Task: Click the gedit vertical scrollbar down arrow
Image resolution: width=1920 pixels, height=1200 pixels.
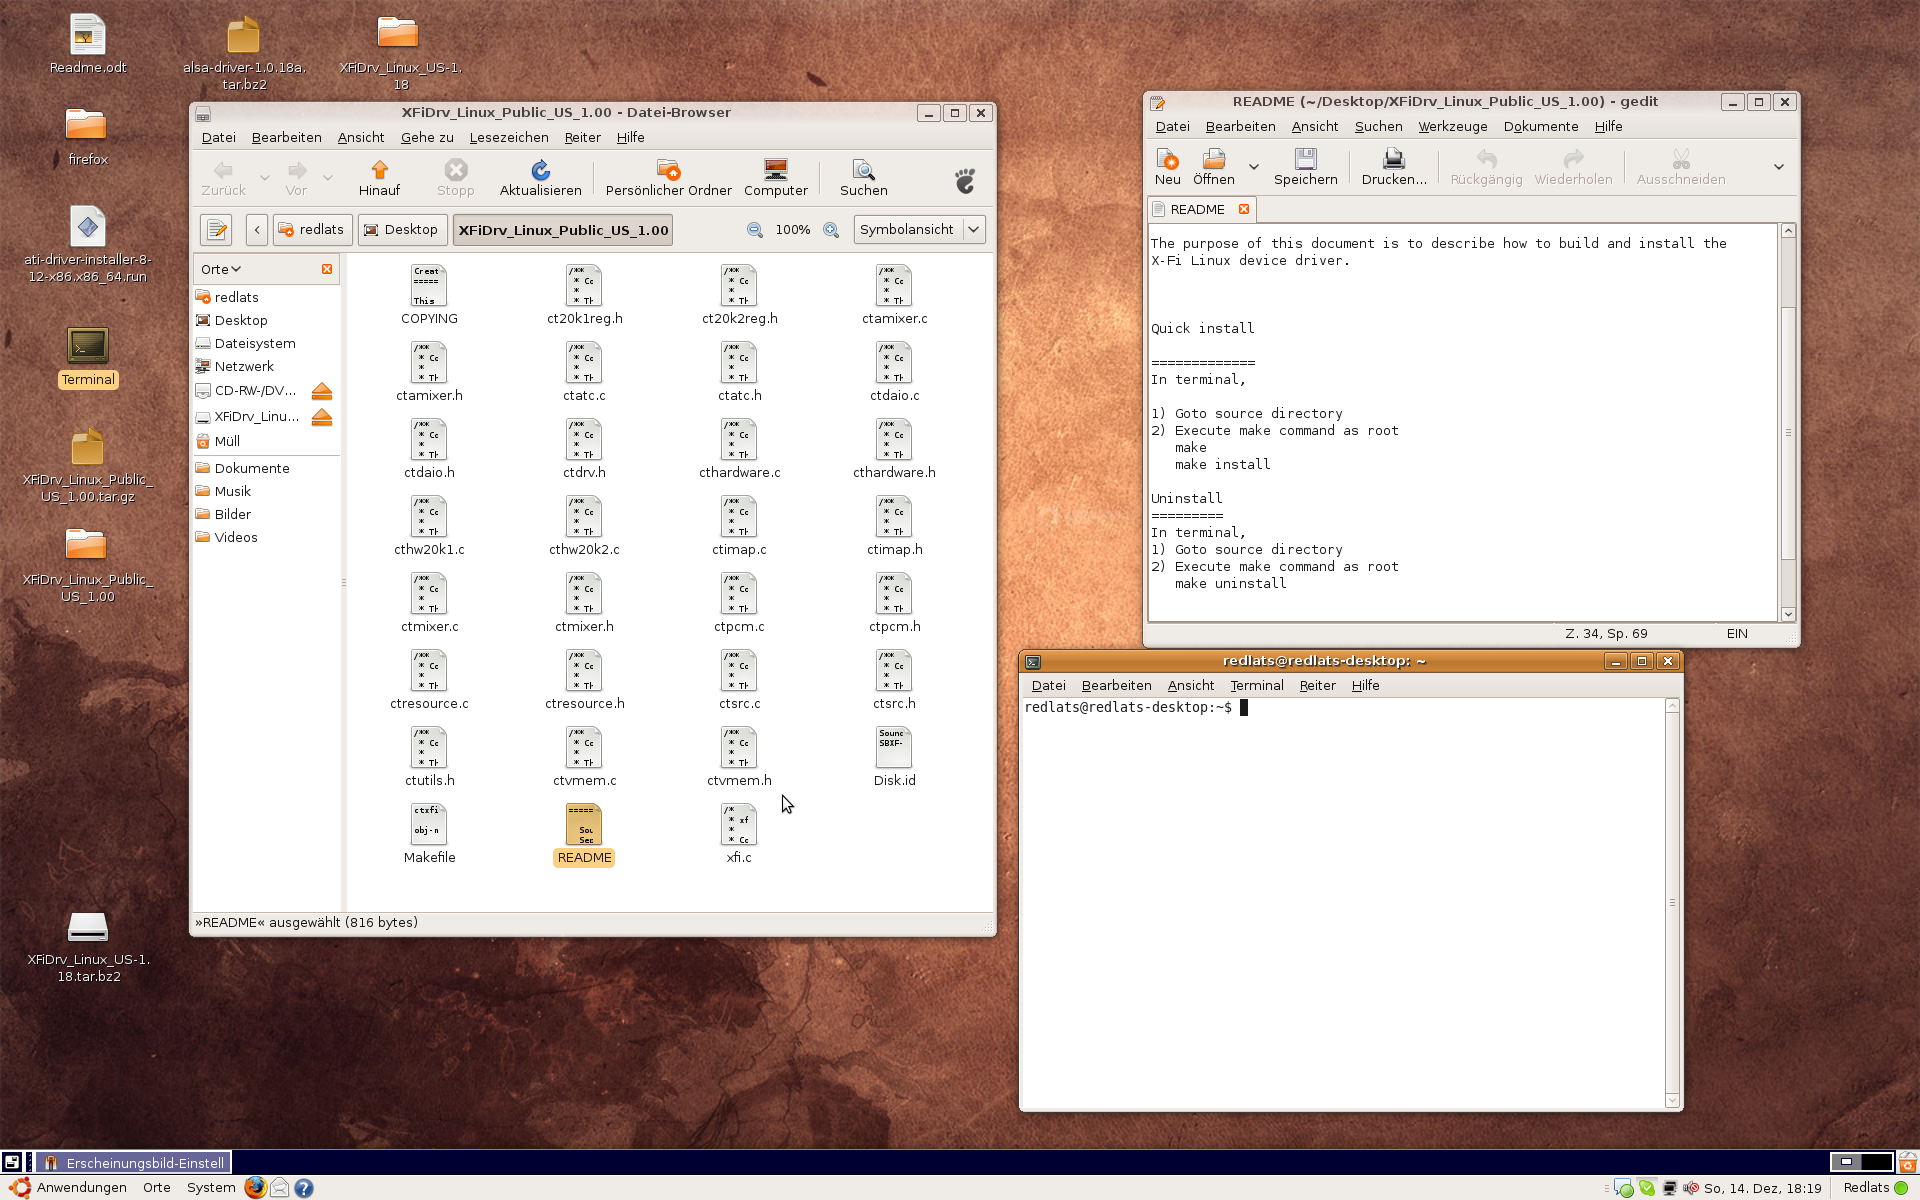Action: click(1788, 614)
